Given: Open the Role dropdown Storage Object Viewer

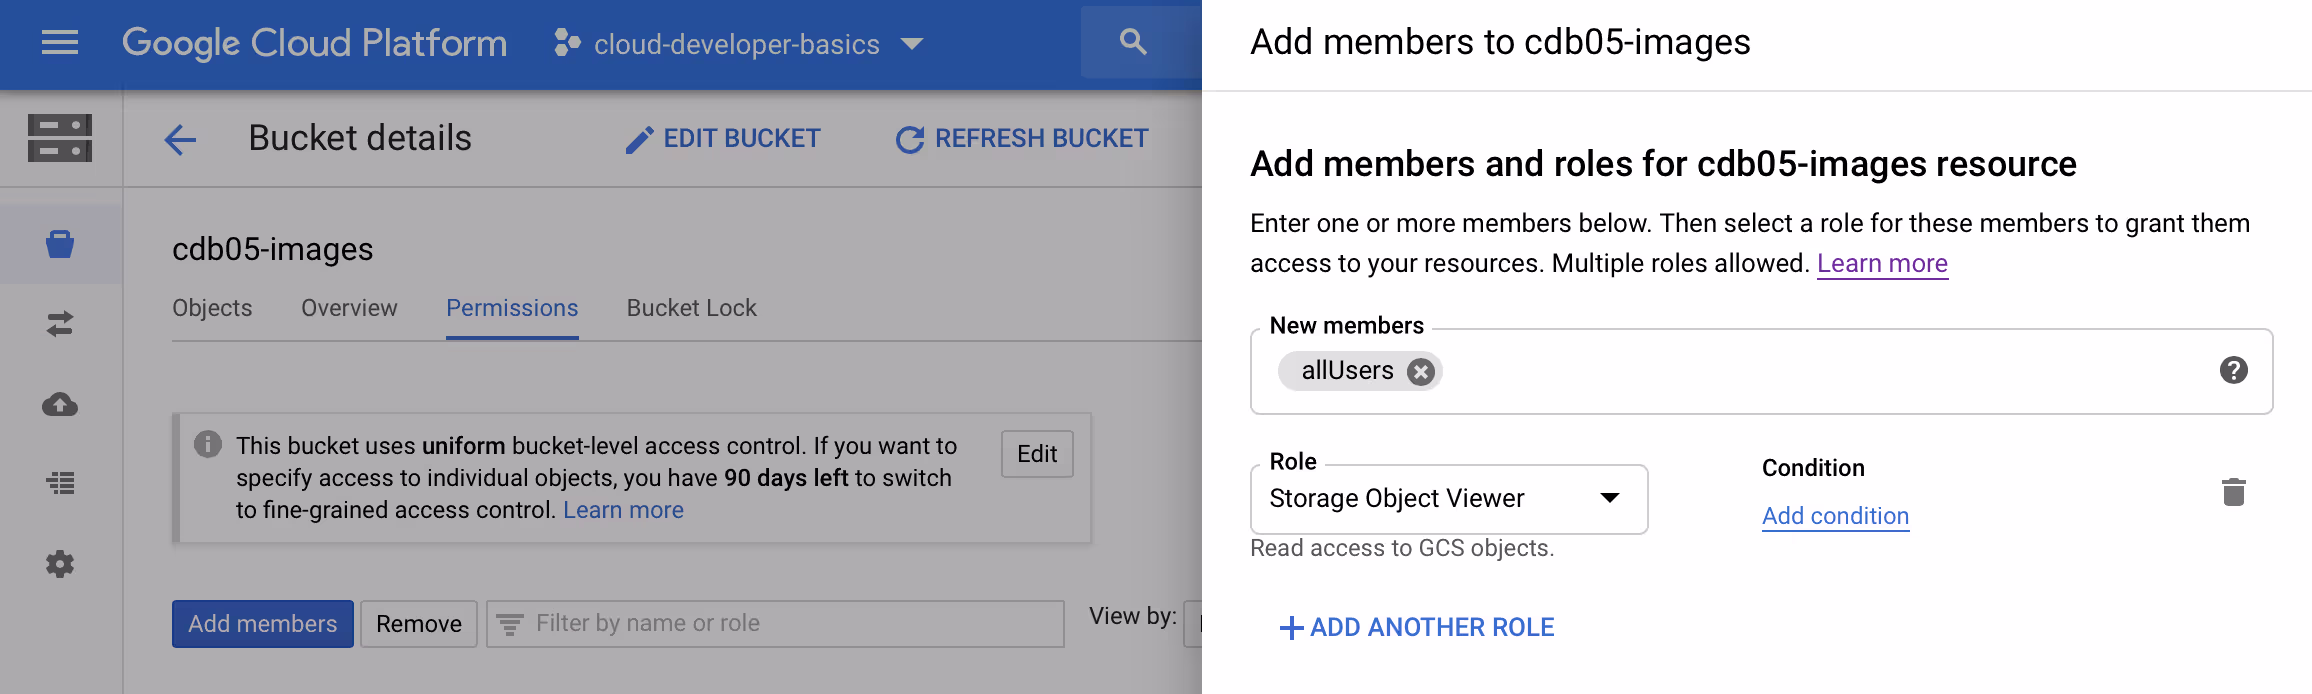Looking at the screenshot, I should 1449,499.
